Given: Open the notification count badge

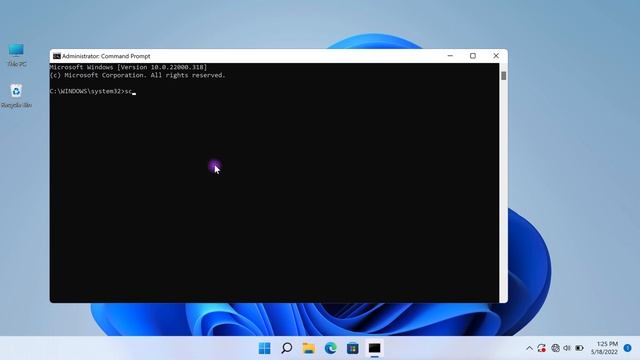Looking at the screenshot, I should click(x=628, y=348).
